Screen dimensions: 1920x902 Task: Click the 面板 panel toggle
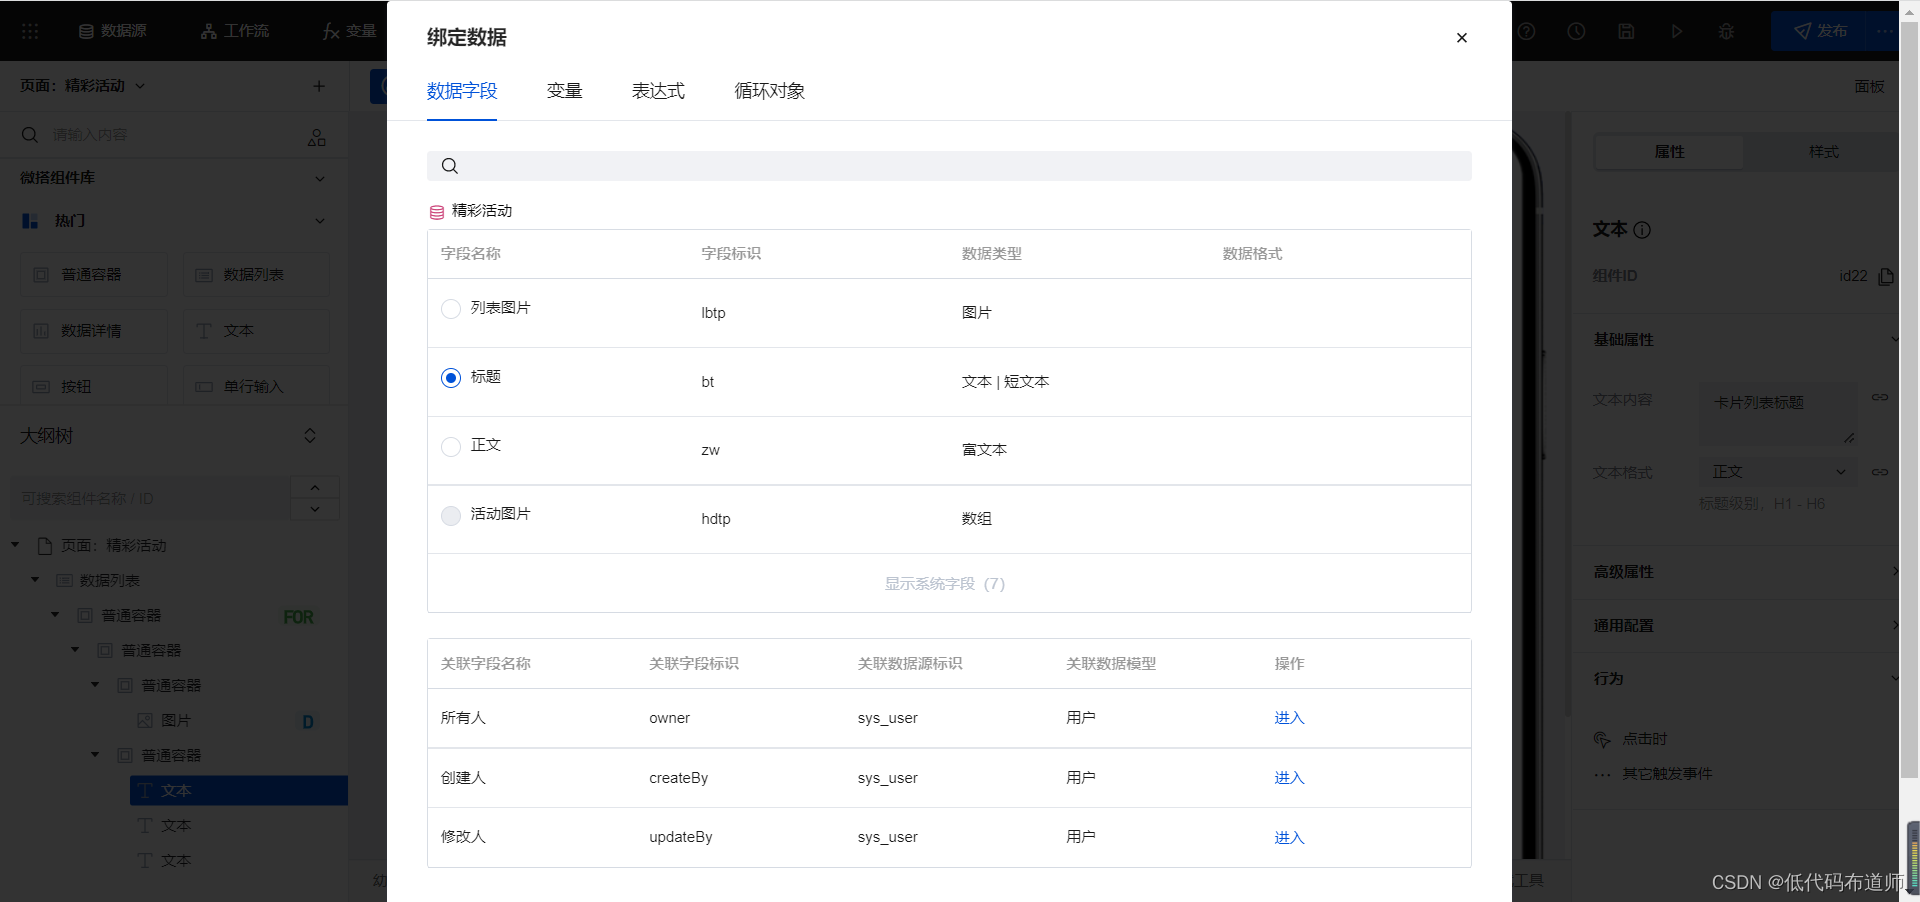(x=1869, y=87)
